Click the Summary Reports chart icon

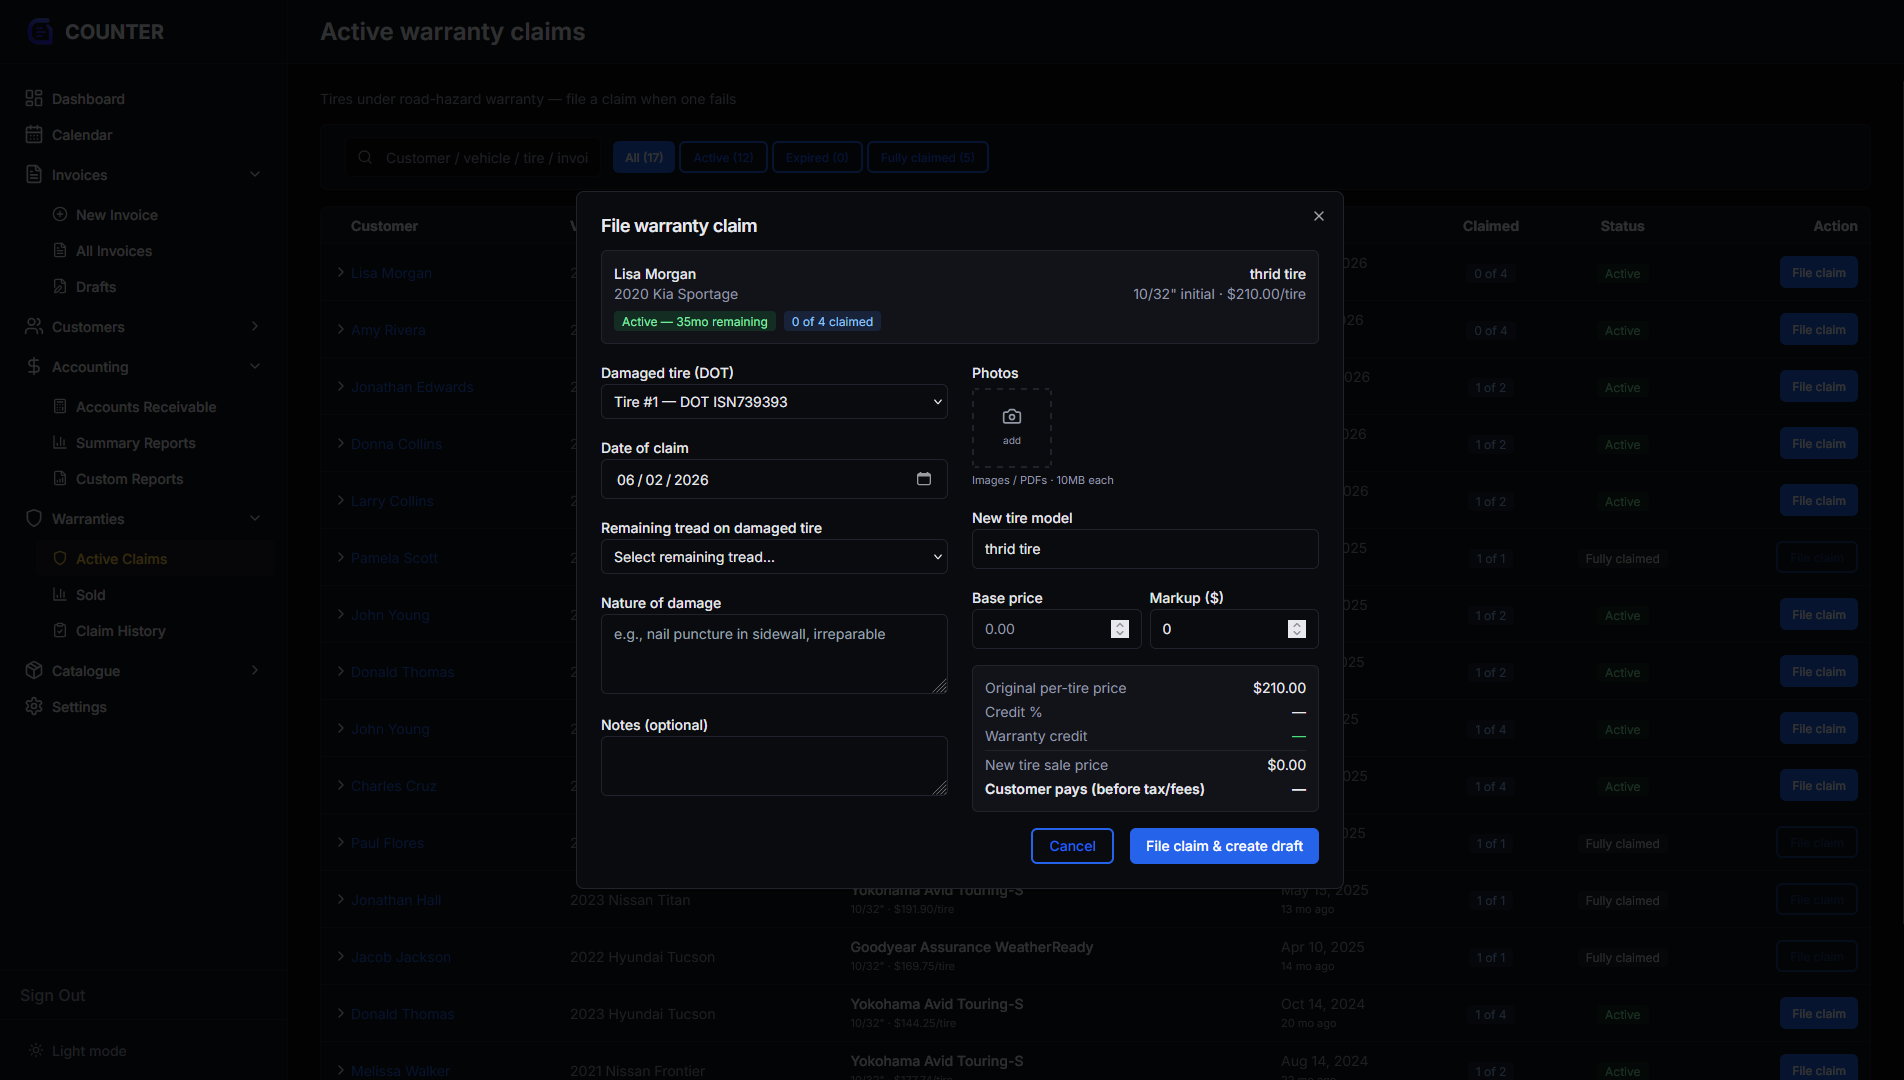click(x=60, y=442)
